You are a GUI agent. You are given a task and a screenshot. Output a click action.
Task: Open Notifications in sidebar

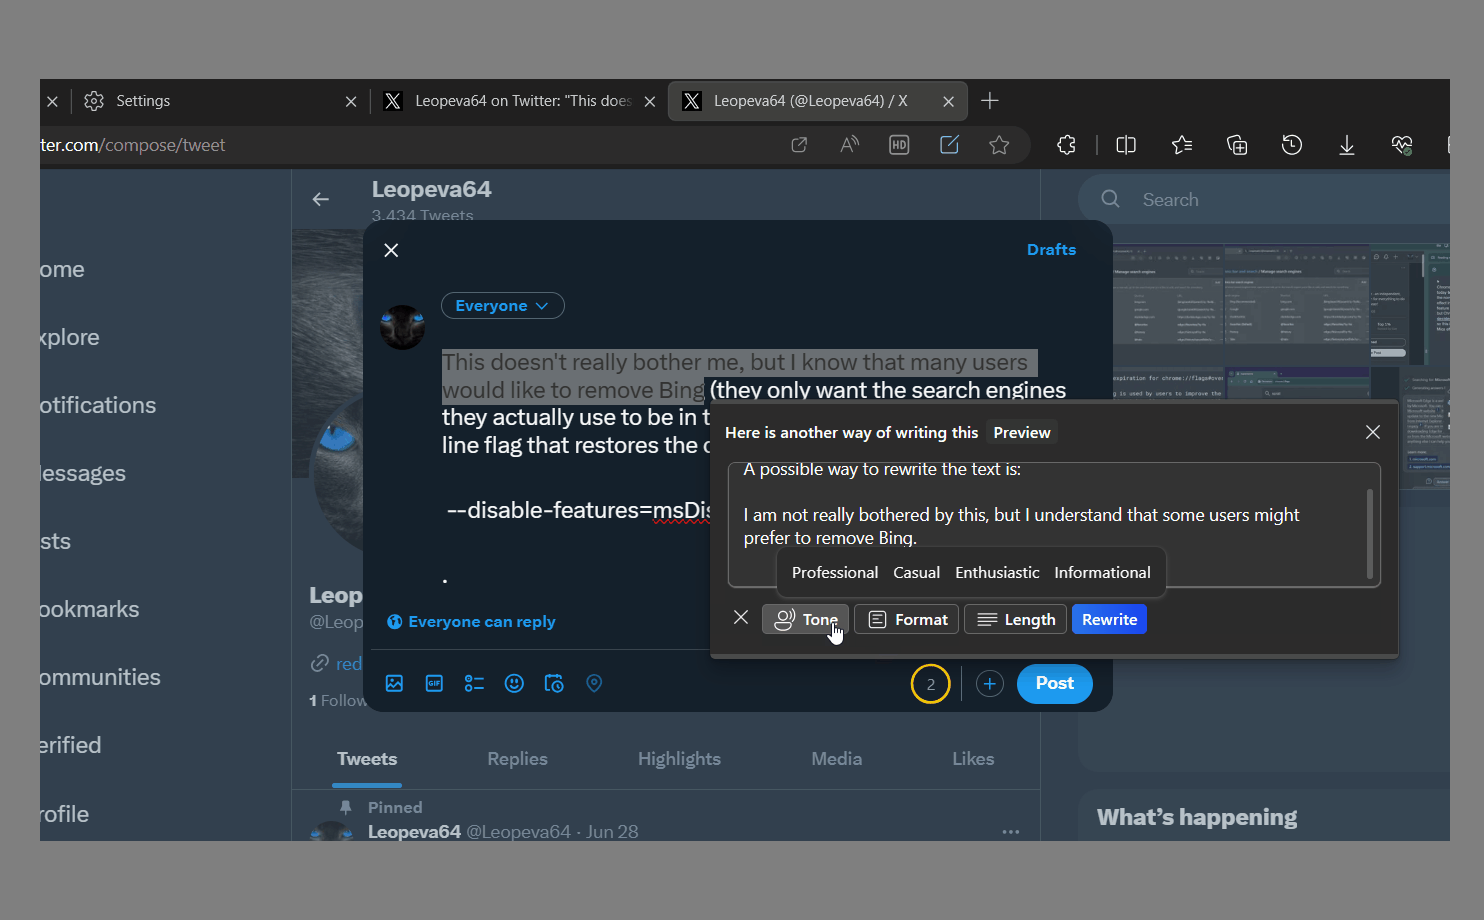[x=98, y=406]
